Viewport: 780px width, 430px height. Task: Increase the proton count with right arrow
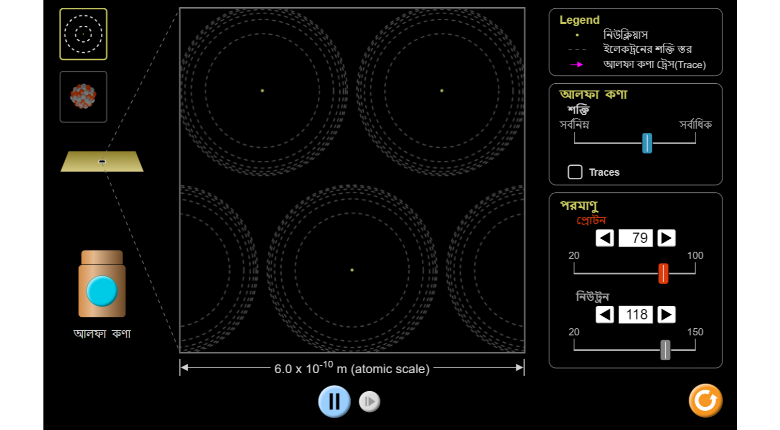[666, 238]
